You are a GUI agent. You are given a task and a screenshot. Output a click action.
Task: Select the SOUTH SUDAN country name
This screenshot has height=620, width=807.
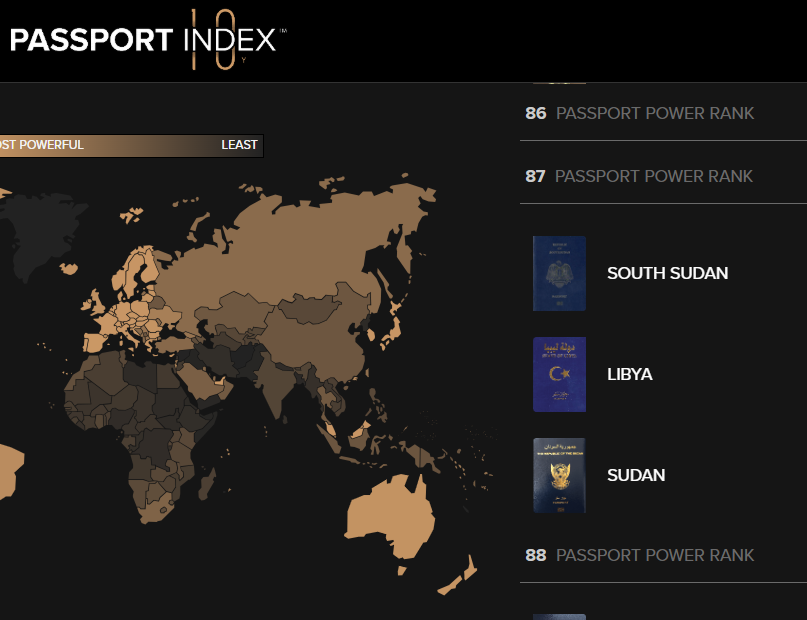coord(668,273)
